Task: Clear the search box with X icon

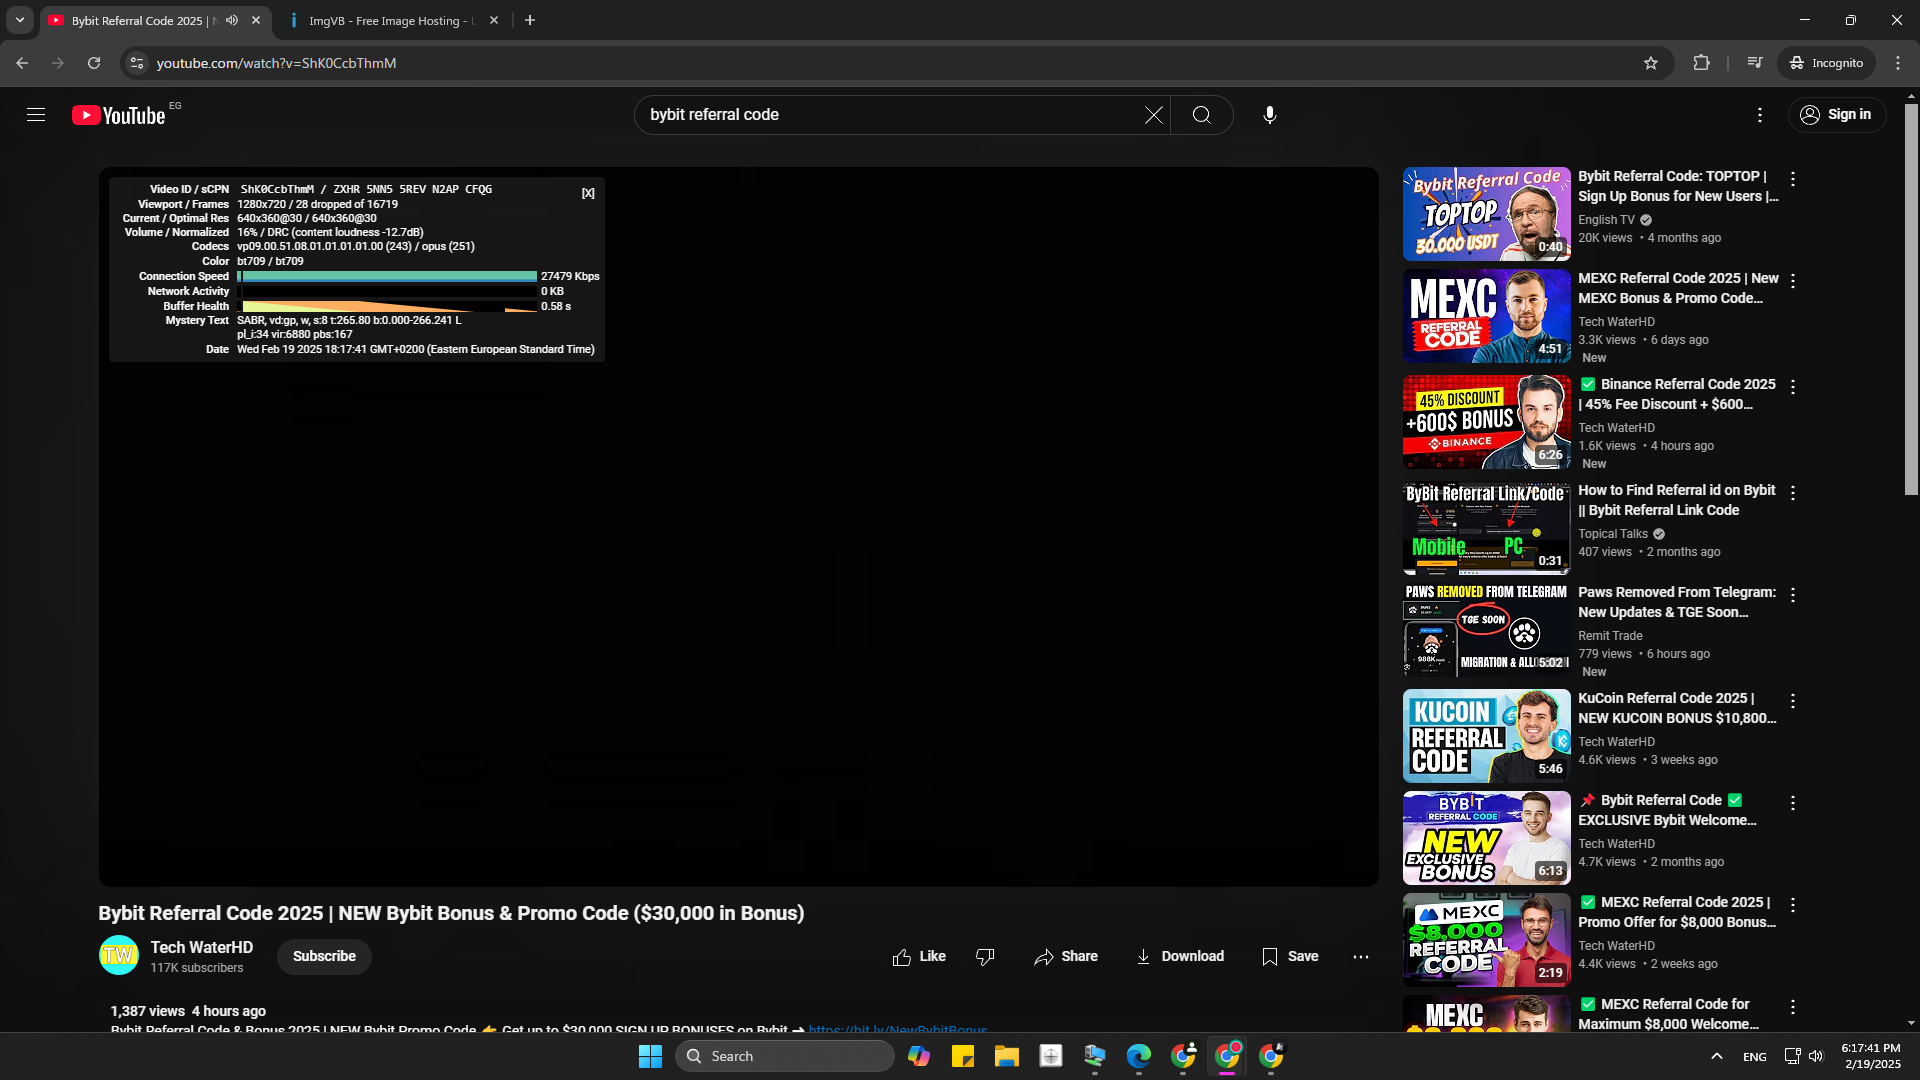Action: click(x=1153, y=115)
